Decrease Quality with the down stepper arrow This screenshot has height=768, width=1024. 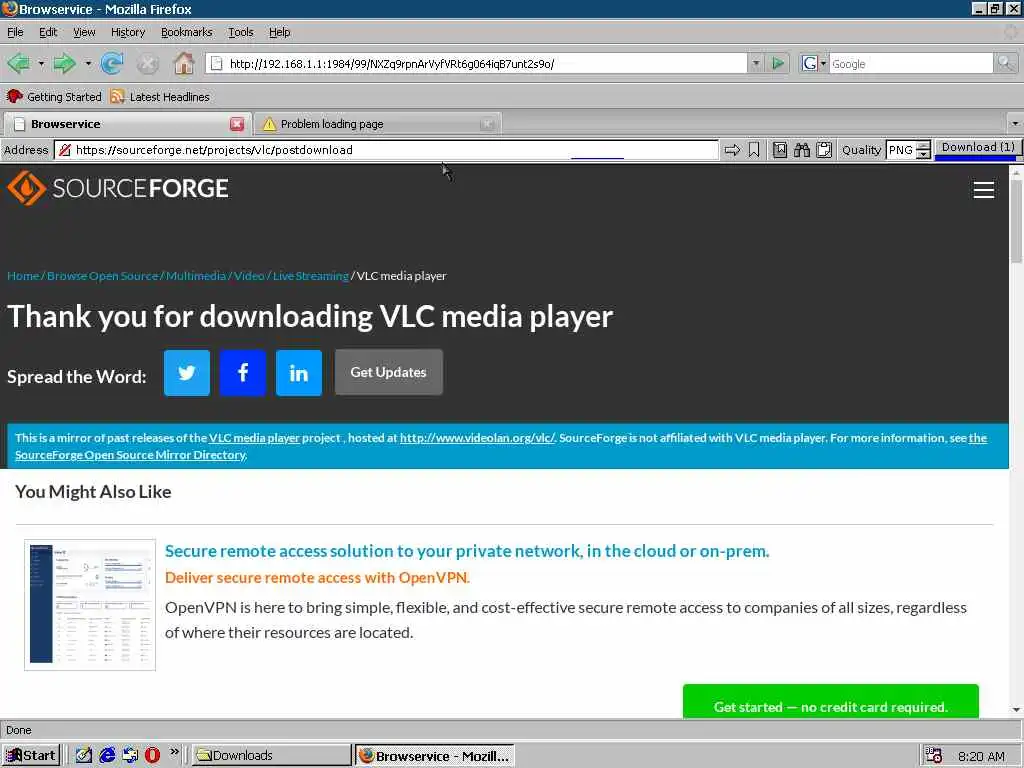[x=923, y=155]
